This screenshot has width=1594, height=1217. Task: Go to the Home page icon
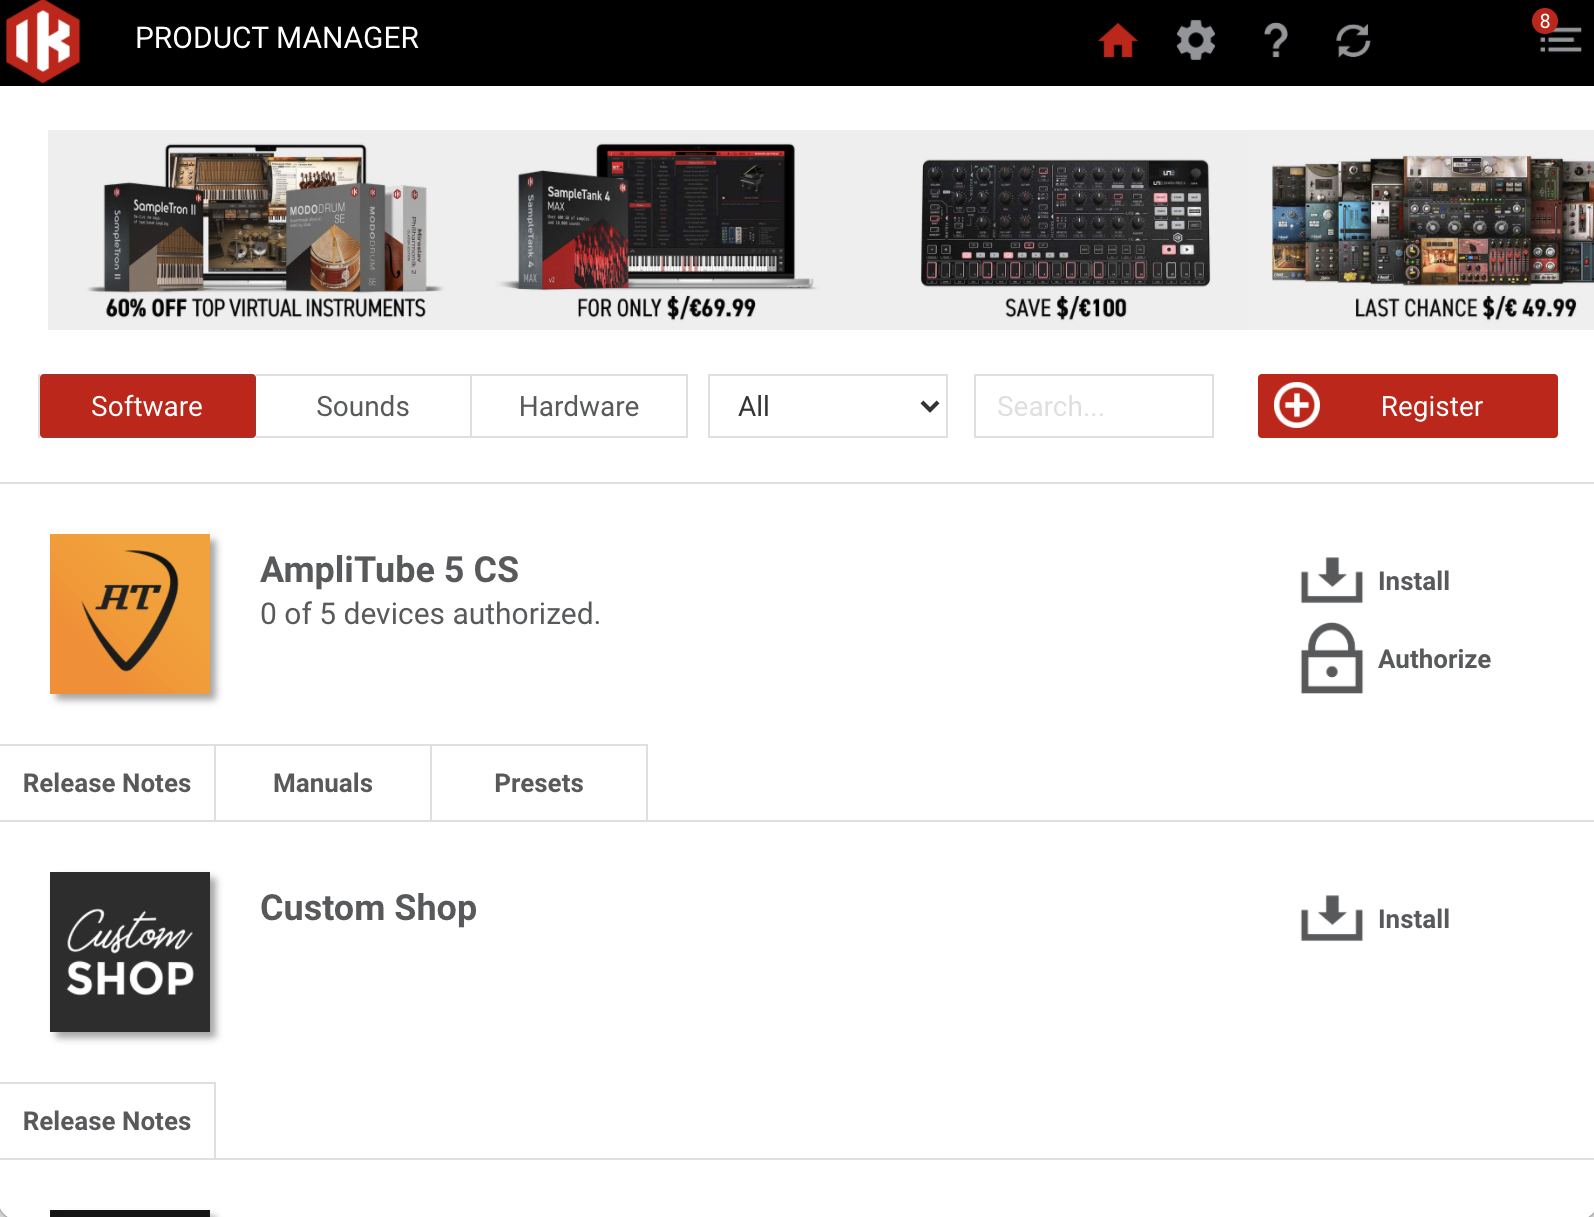point(1117,41)
